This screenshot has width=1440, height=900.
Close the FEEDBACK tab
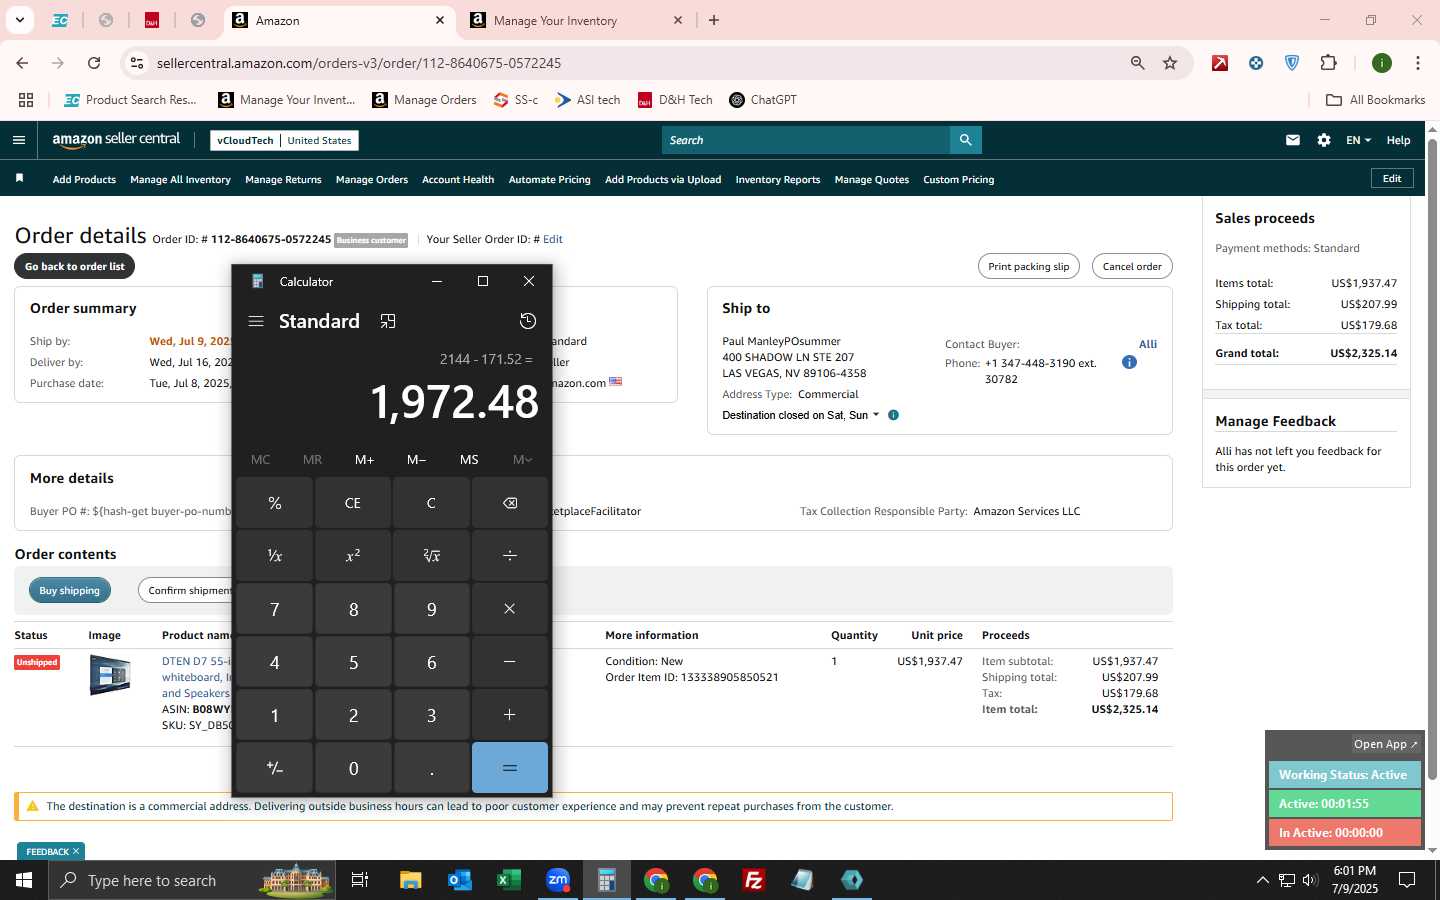(x=76, y=851)
